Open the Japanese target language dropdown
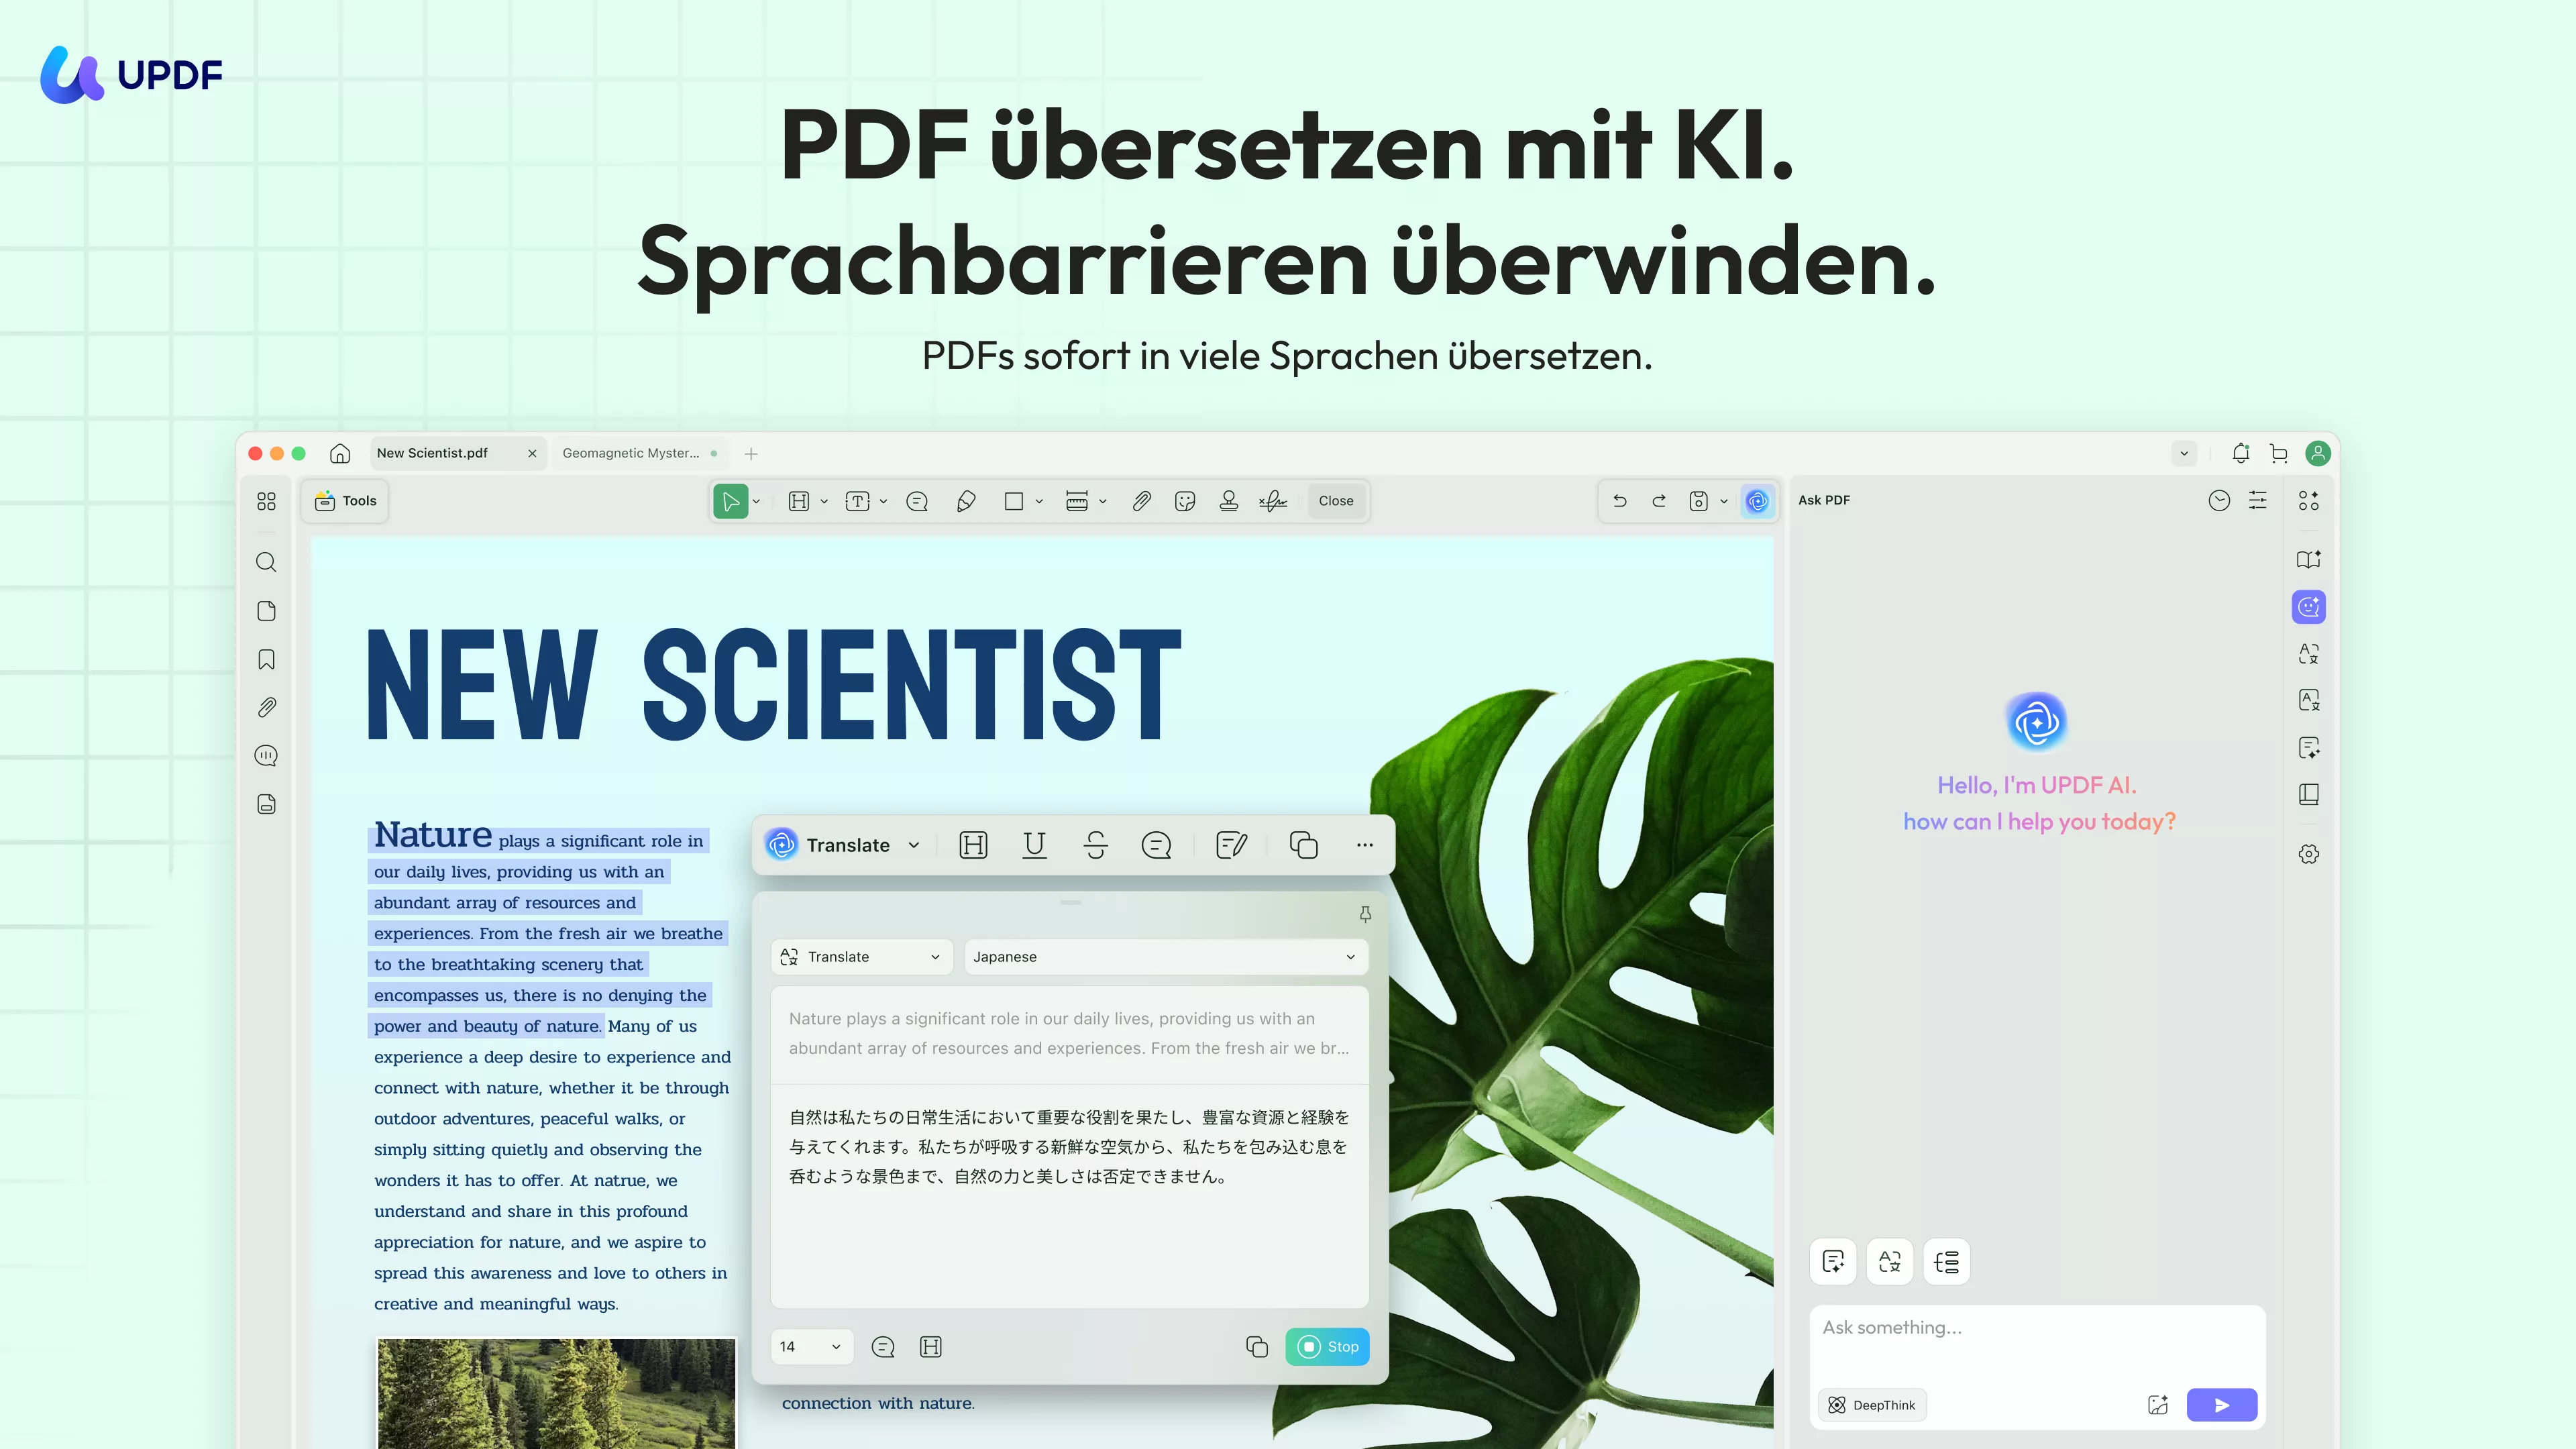Screen dimensions: 2576x1449 (x=1164, y=957)
